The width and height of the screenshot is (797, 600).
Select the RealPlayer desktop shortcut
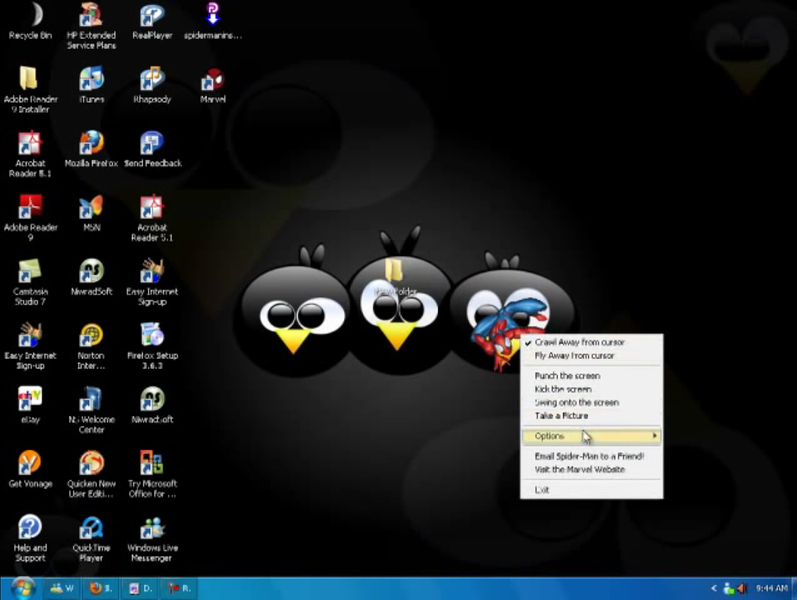click(152, 20)
